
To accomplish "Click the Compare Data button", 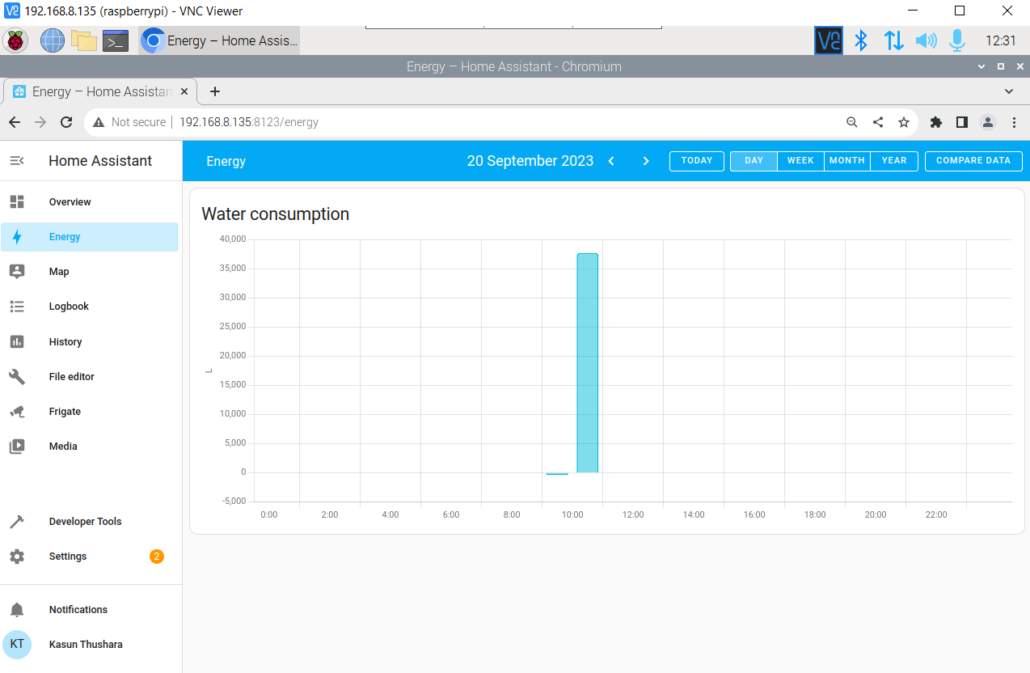I will 973,161.
